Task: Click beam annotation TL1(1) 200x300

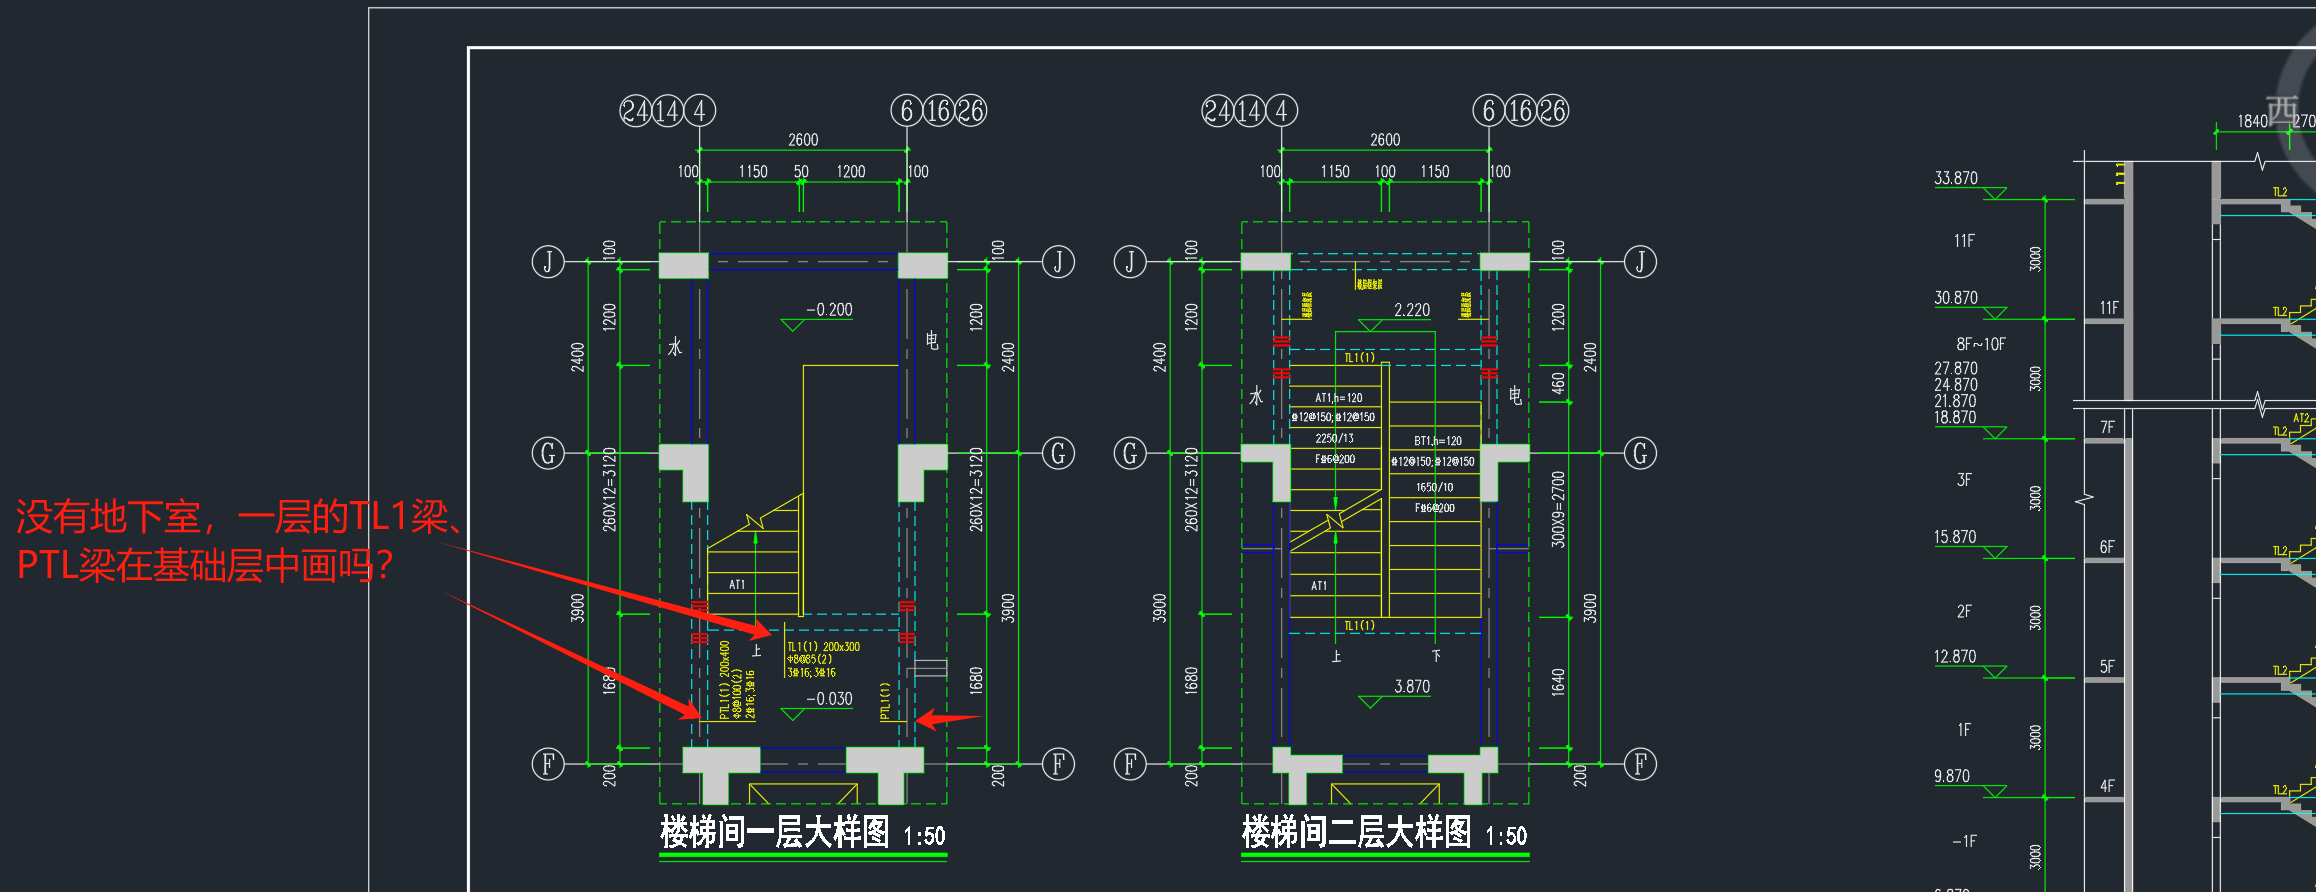Action: pos(823,647)
